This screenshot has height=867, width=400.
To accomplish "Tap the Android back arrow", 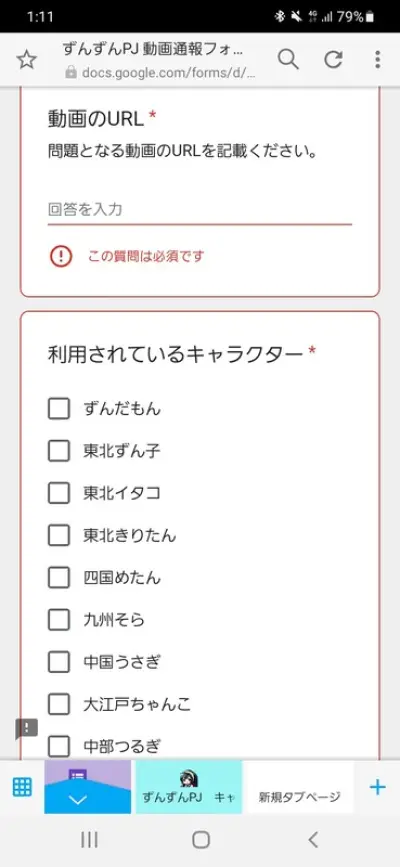I will (313, 839).
